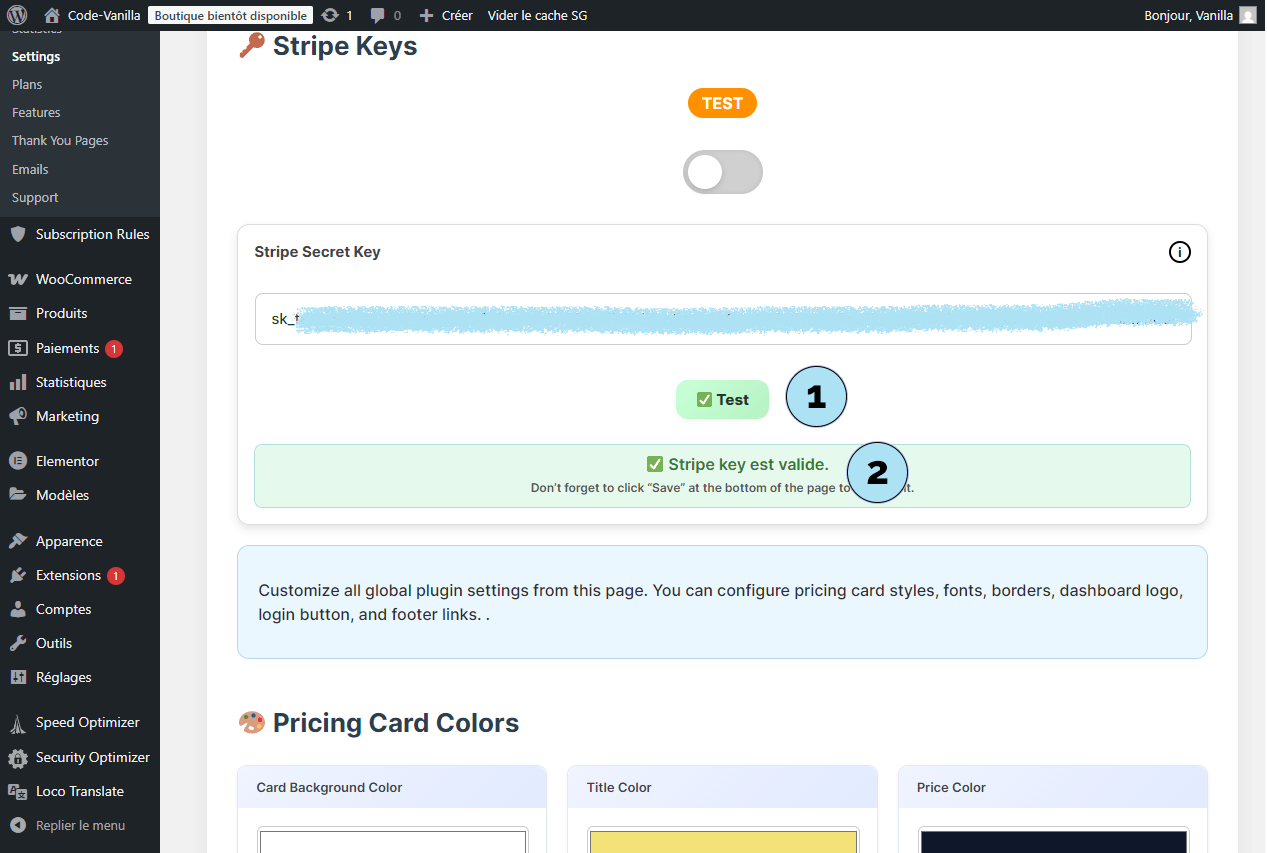The height and width of the screenshot is (853, 1267).
Task: Open the comments bubble icon
Action: [377, 15]
